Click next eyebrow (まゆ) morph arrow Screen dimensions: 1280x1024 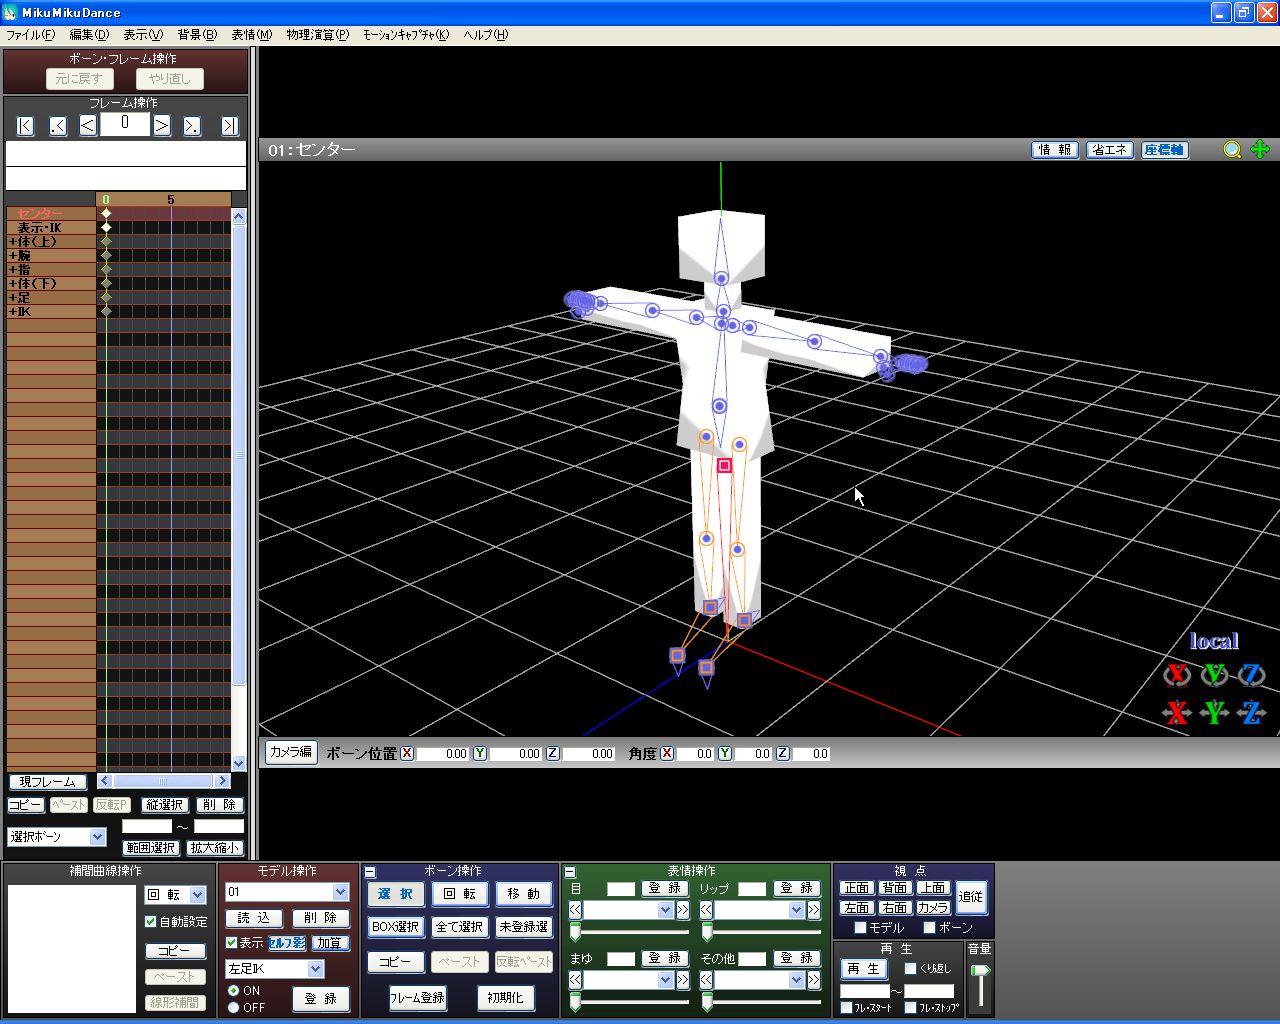[683, 980]
